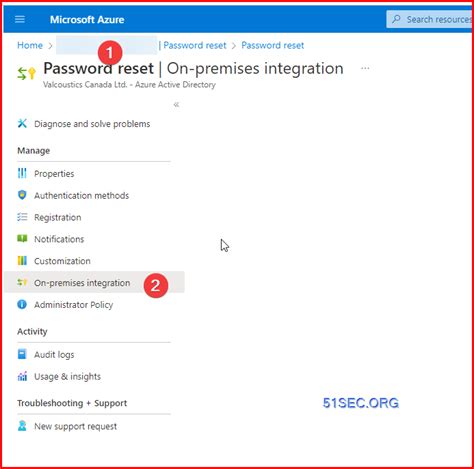Click the Properties bars icon
The height and width of the screenshot is (469, 474).
pos(22,173)
